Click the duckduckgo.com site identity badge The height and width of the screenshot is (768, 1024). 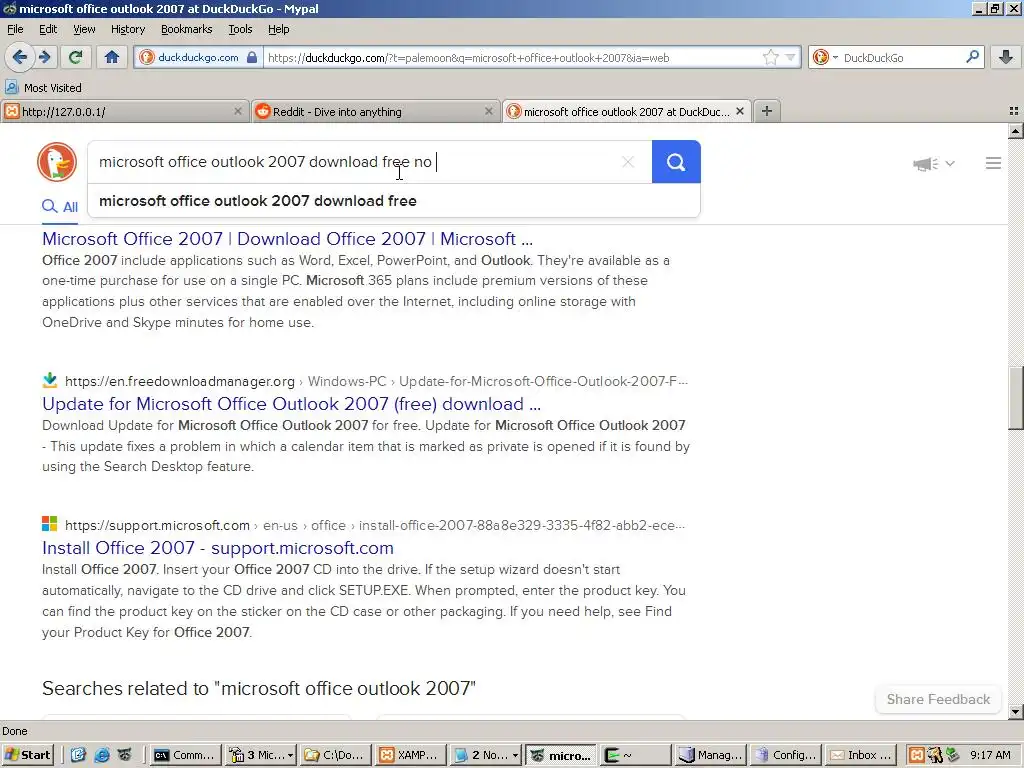(x=199, y=57)
